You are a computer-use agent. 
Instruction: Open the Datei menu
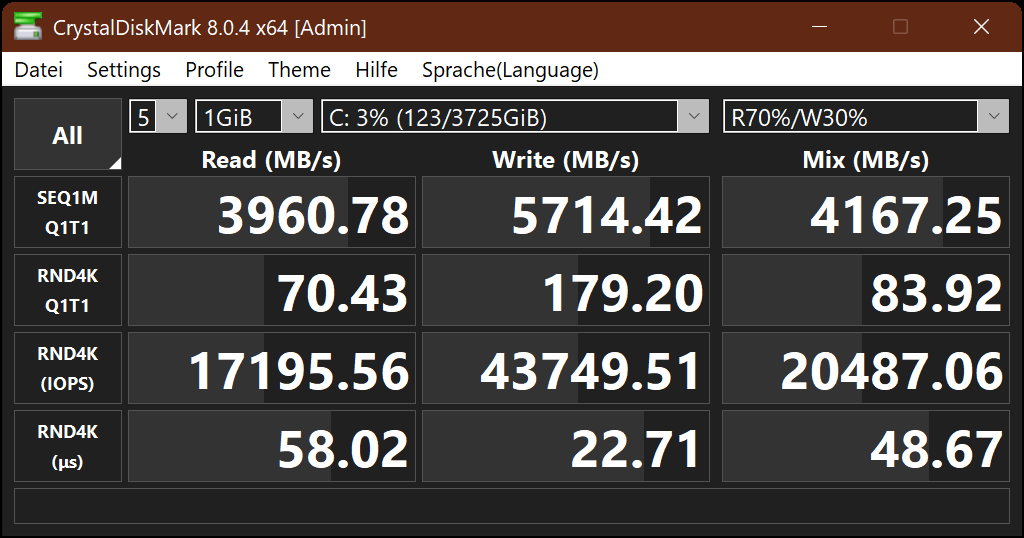point(39,70)
